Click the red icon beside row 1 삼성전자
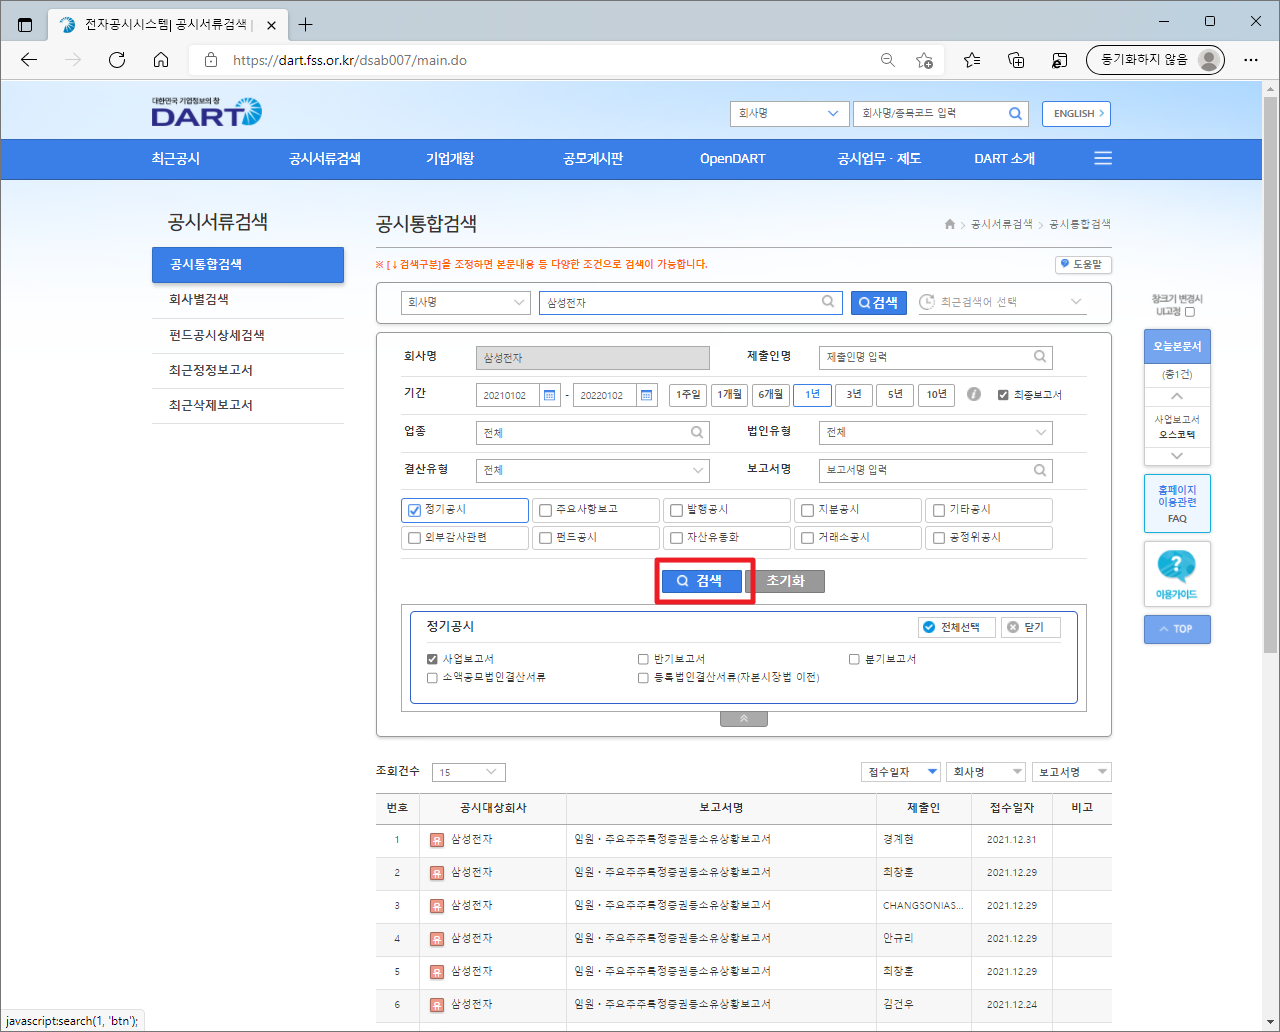The width and height of the screenshot is (1280, 1032). 436,840
